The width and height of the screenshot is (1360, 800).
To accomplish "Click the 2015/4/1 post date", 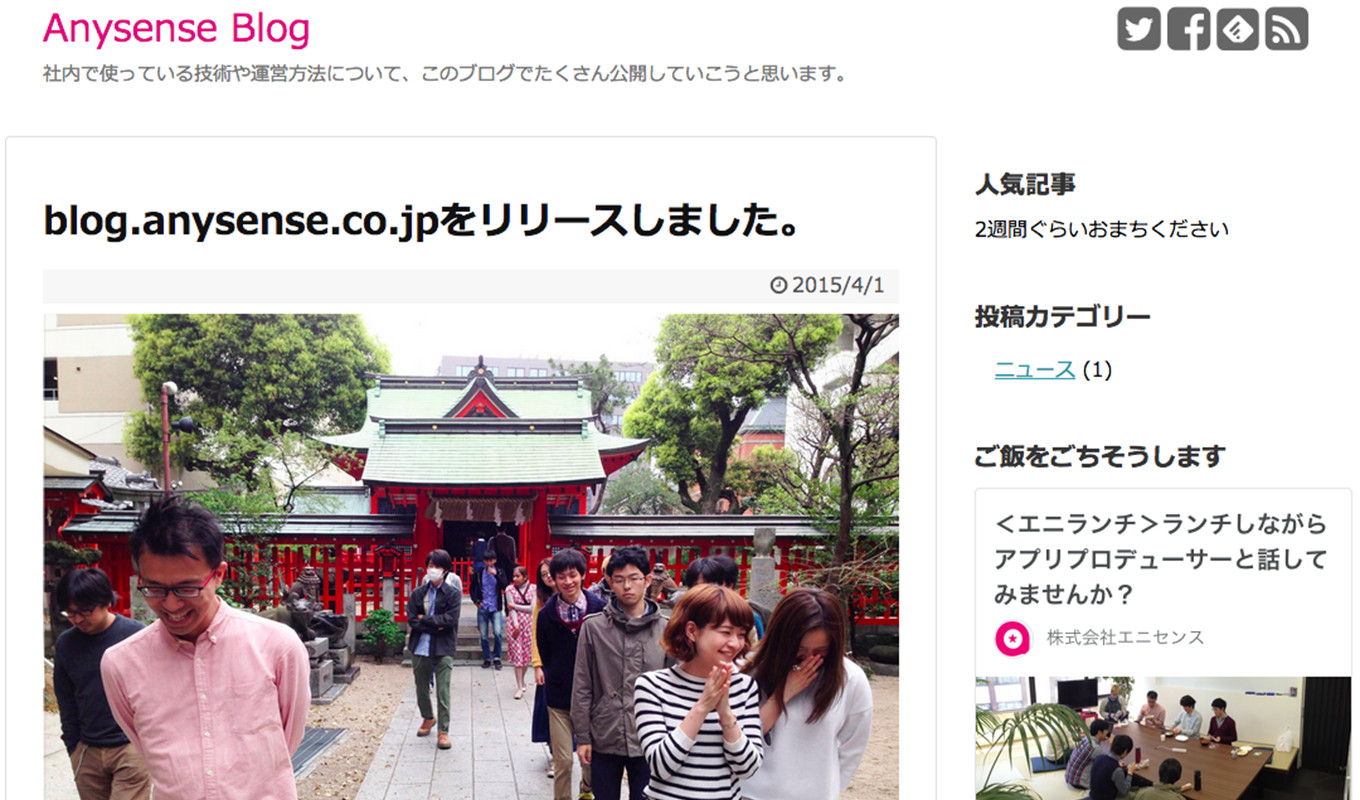I will (838, 286).
